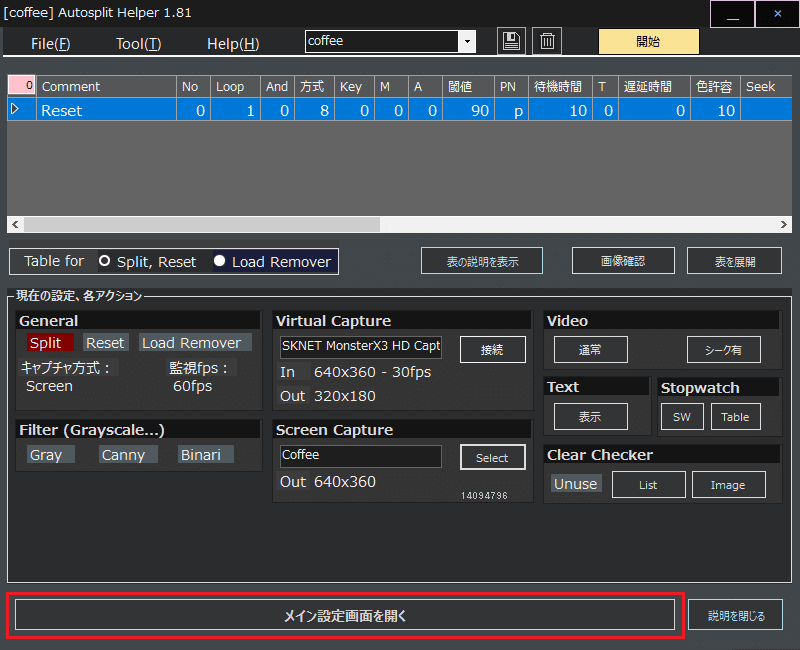
Task: Toggle the Load Remover action in General
Action: [x=195, y=342]
